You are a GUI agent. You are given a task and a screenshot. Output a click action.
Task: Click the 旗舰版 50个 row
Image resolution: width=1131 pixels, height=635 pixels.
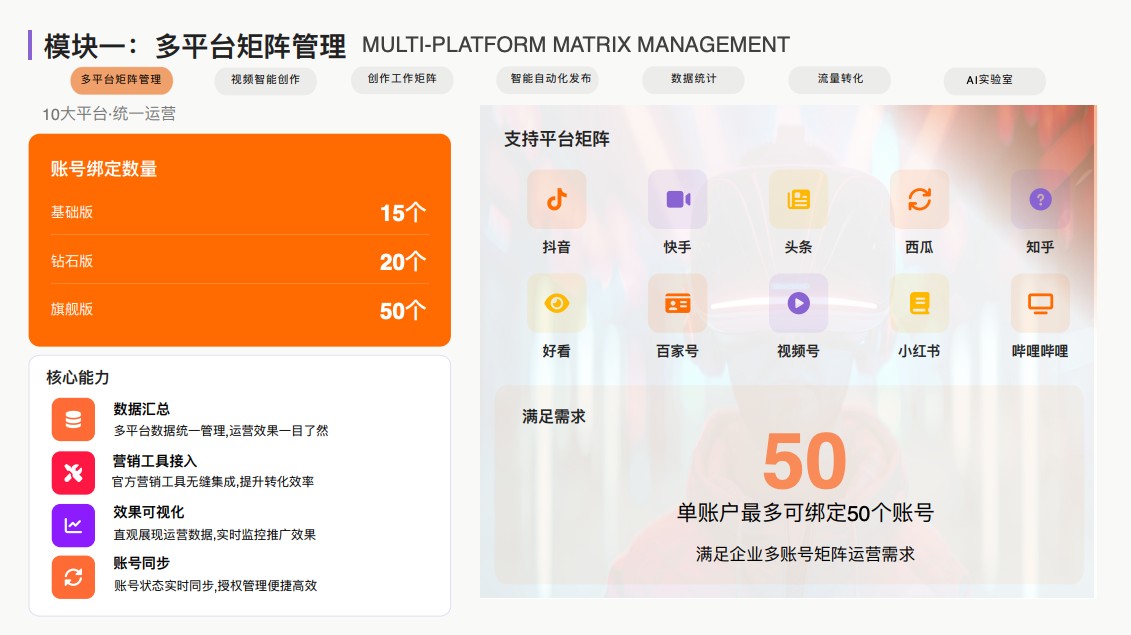point(238,310)
